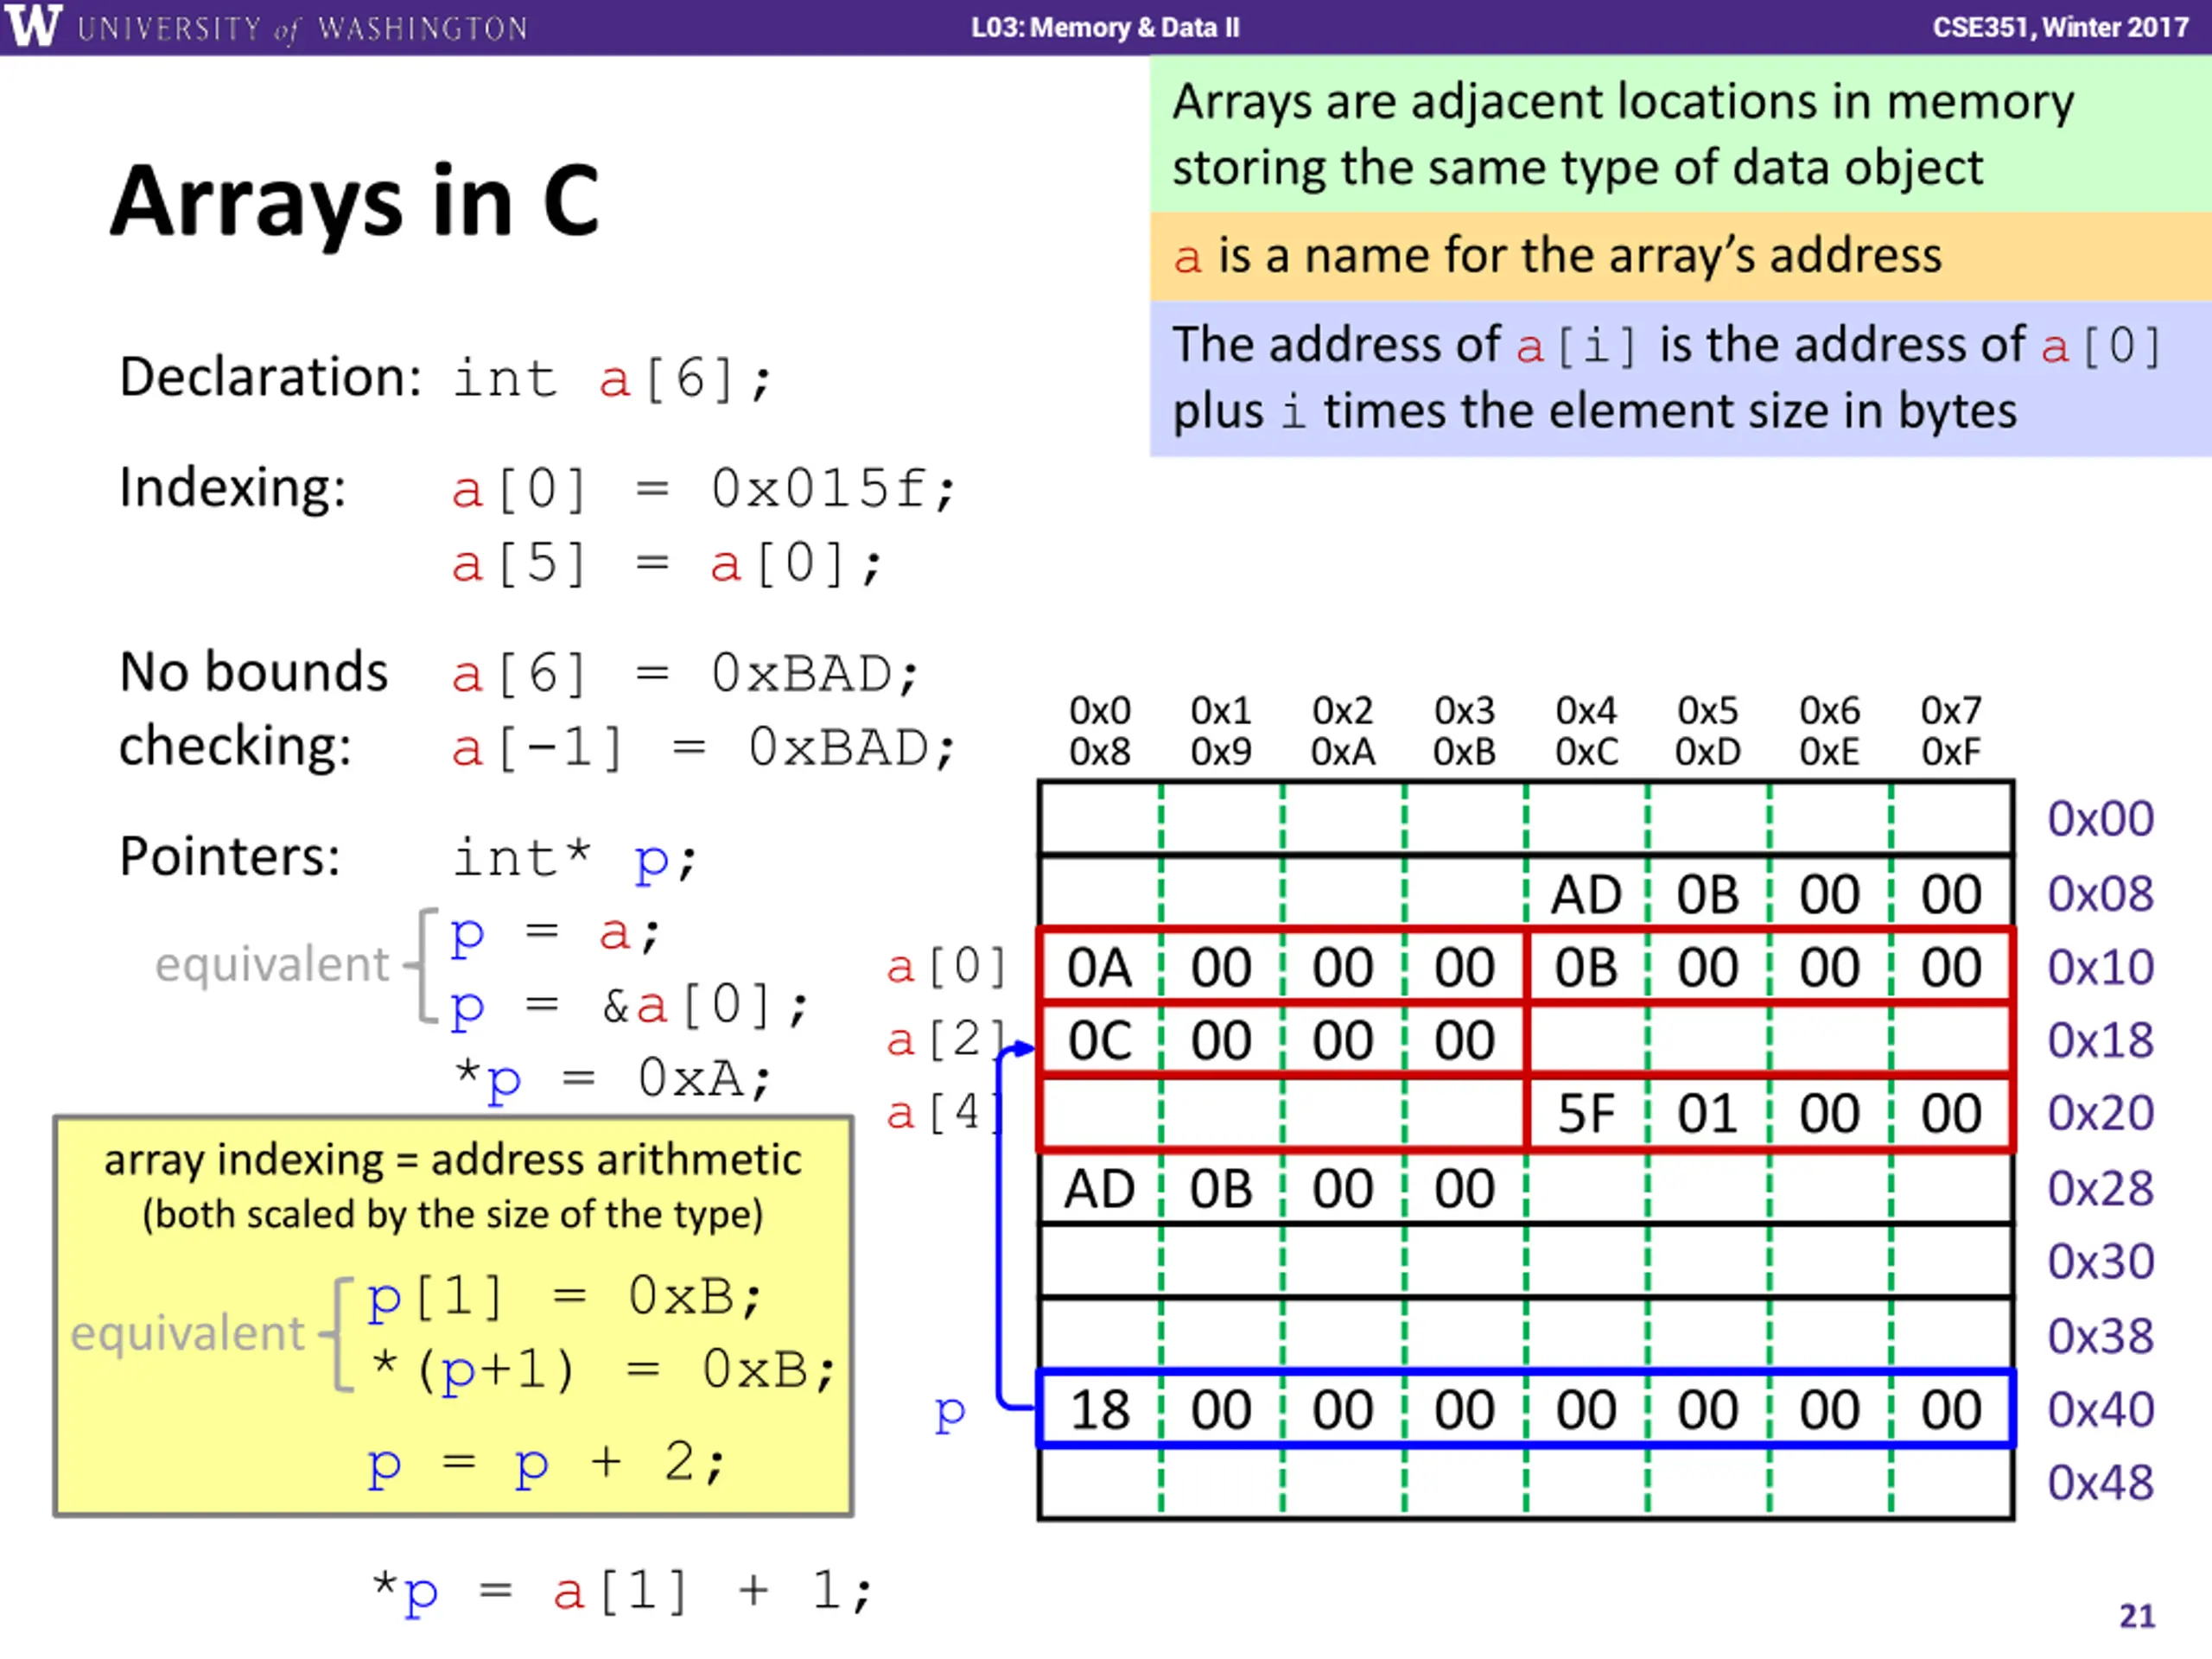Click the row address label 0x20
The width and height of the screenshot is (2212, 1659).
pos(2100,1113)
